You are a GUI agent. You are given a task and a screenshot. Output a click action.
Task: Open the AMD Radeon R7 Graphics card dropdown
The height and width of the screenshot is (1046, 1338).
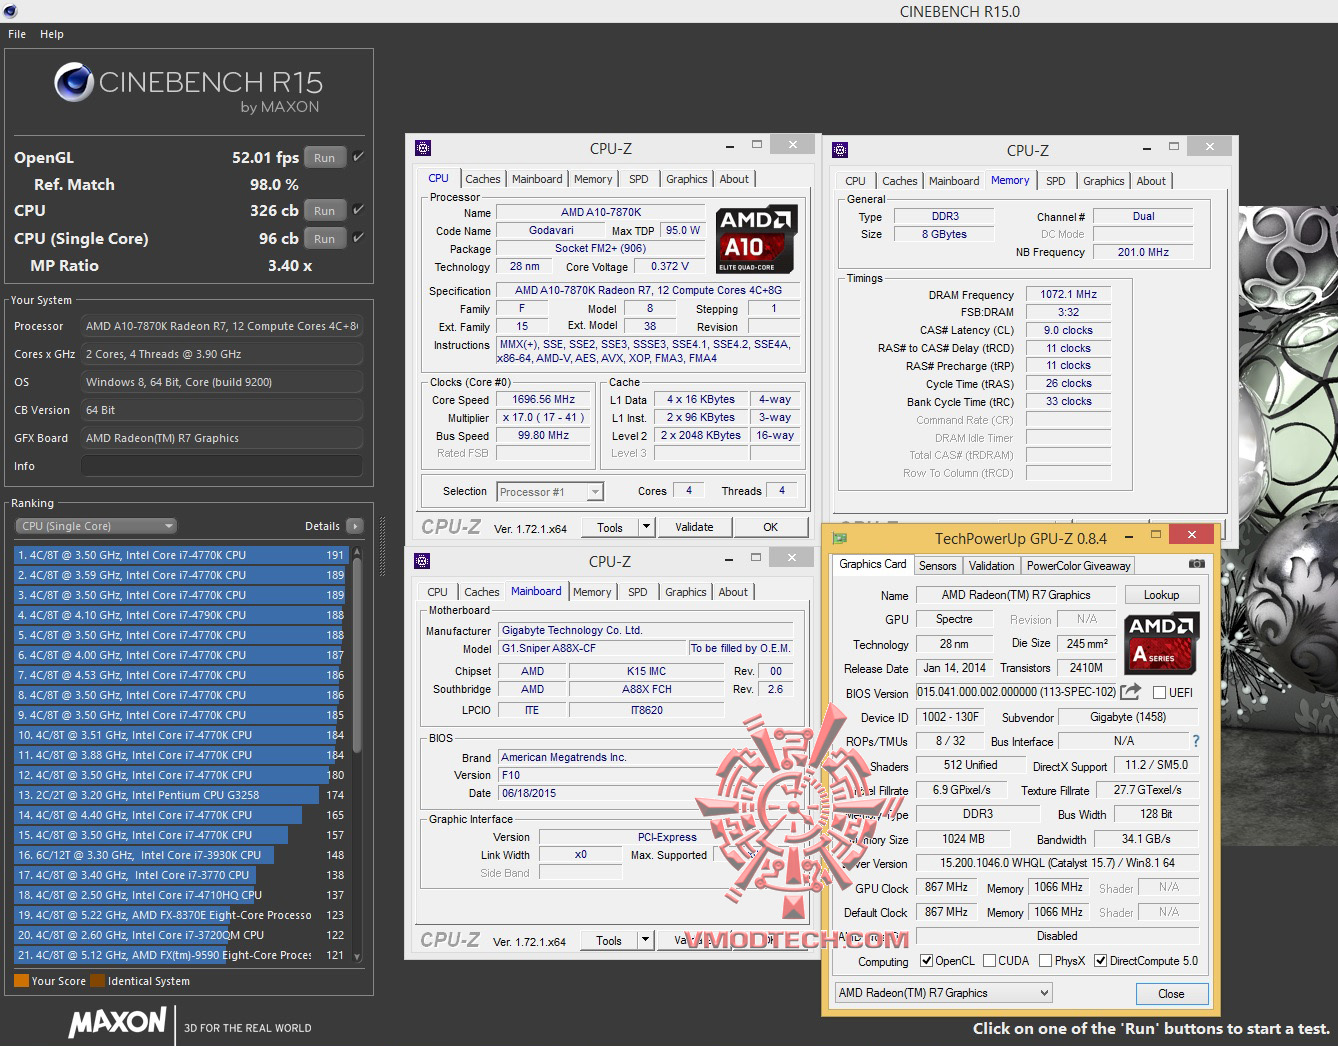click(944, 993)
